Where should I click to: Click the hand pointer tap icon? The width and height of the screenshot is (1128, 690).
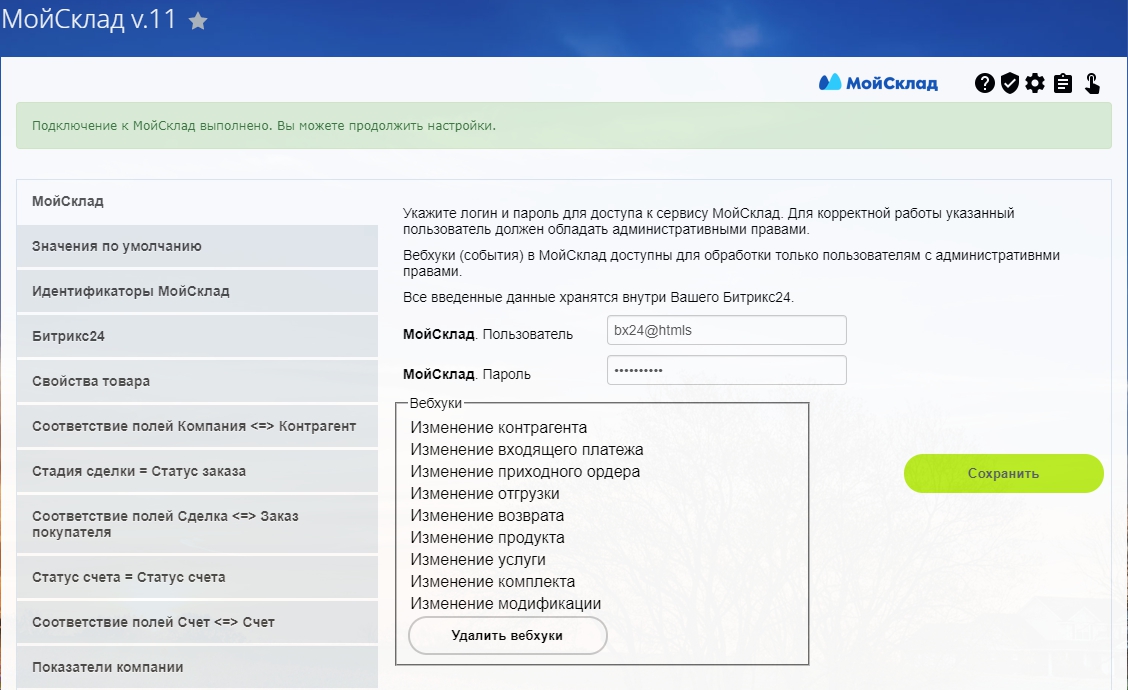pos(1091,83)
